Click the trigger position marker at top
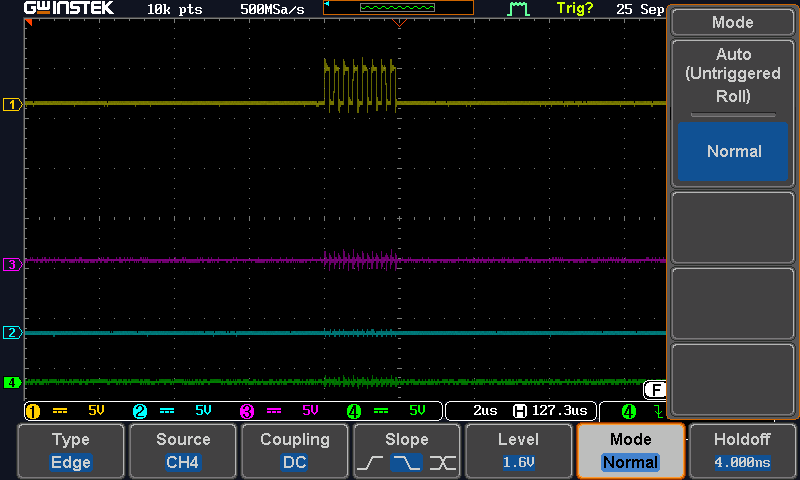The width and height of the screenshot is (800, 480). (x=399, y=22)
